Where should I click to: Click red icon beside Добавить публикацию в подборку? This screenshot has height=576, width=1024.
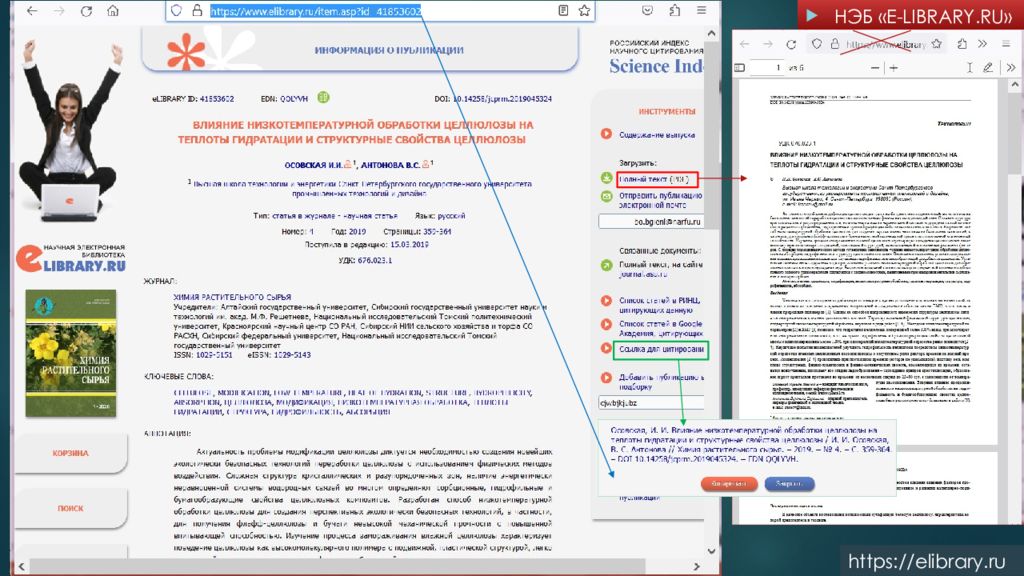pyautogui.click(x=606, y=377)
